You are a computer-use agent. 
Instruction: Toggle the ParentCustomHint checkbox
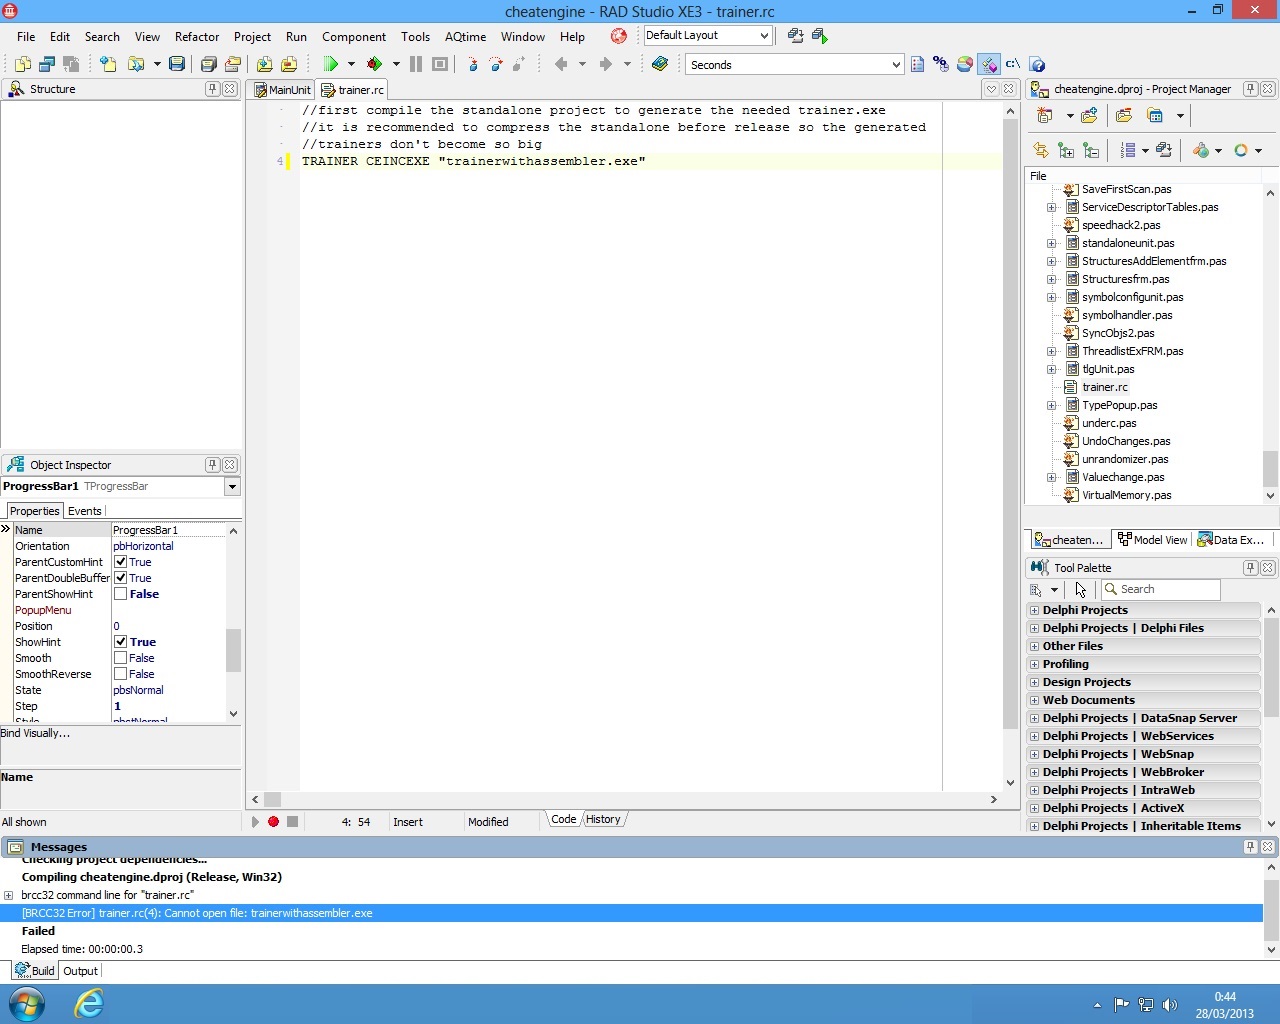point(120,562)
